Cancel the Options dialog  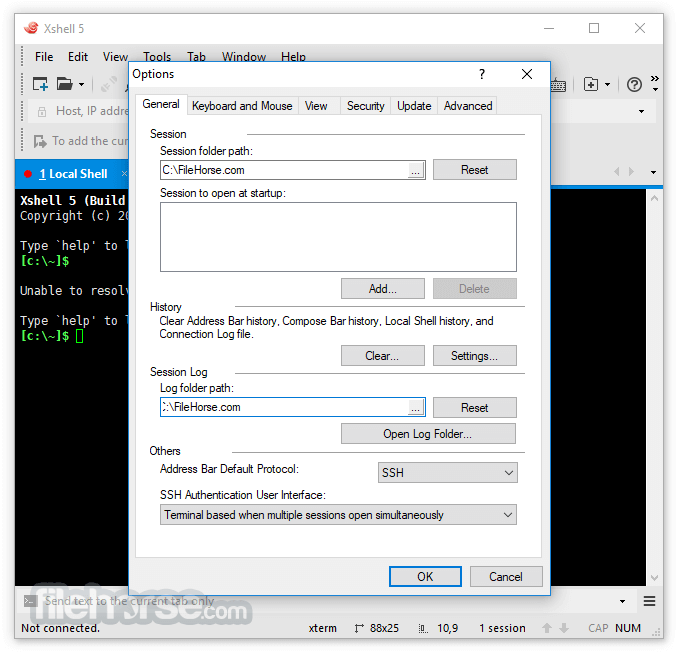click(506, 576)
